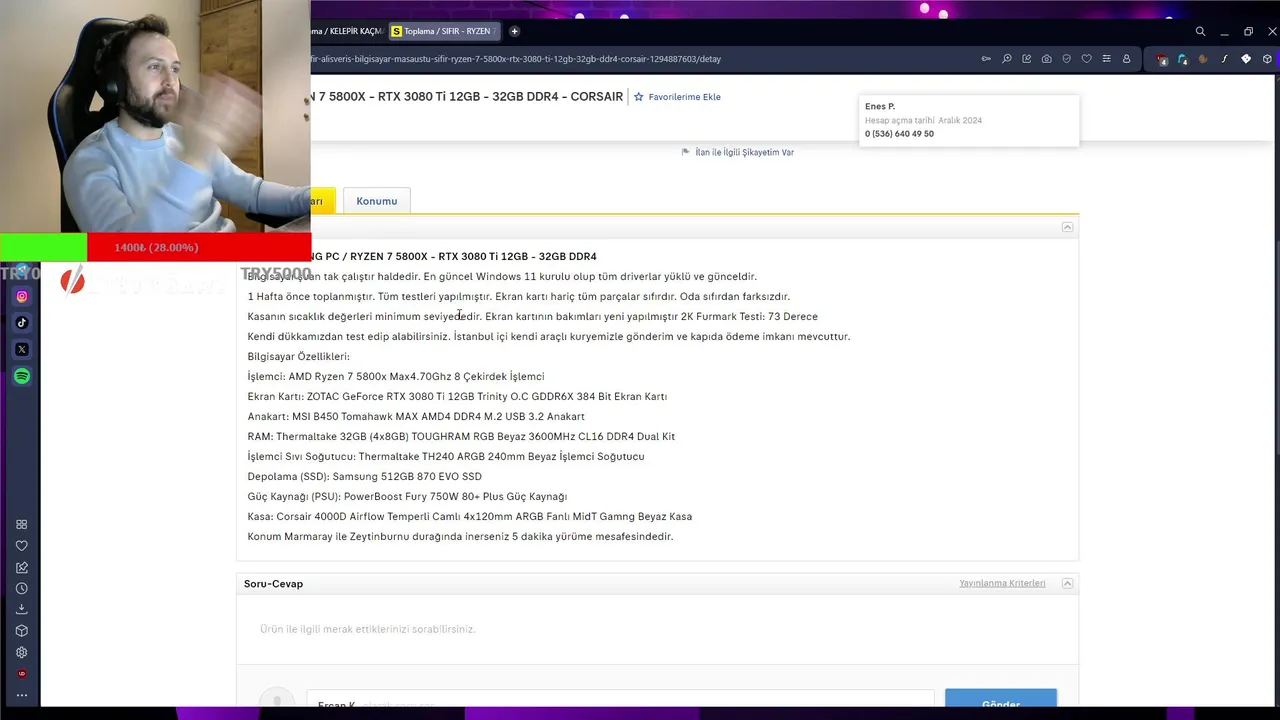Take snapshot with camera icon
Screen dimensions: 1280x720
pyautogui.click(x=1046, y=59)
